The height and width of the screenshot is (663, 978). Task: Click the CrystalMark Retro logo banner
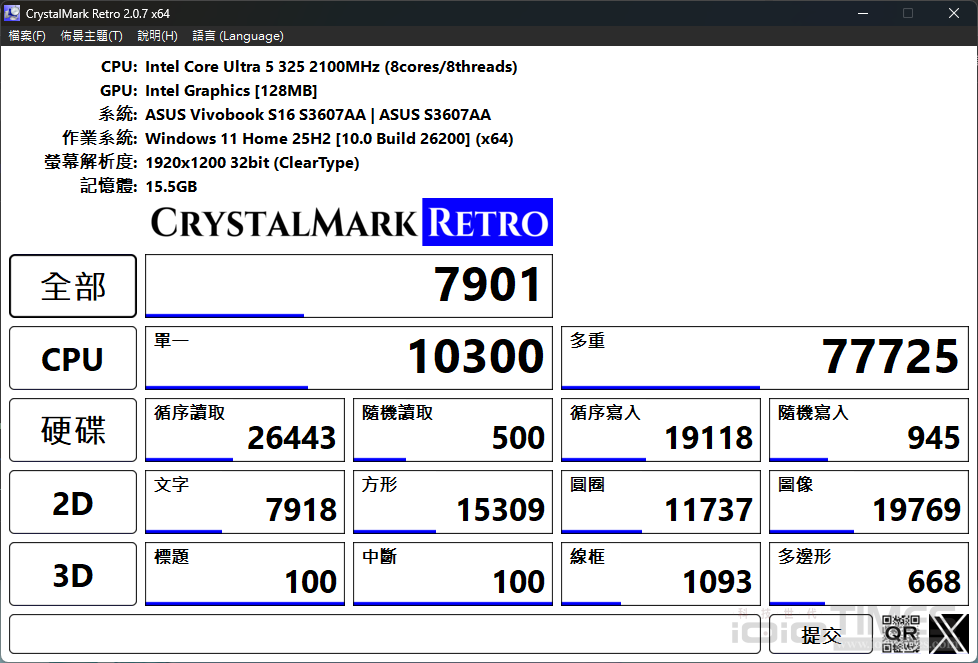coord(350,221)
